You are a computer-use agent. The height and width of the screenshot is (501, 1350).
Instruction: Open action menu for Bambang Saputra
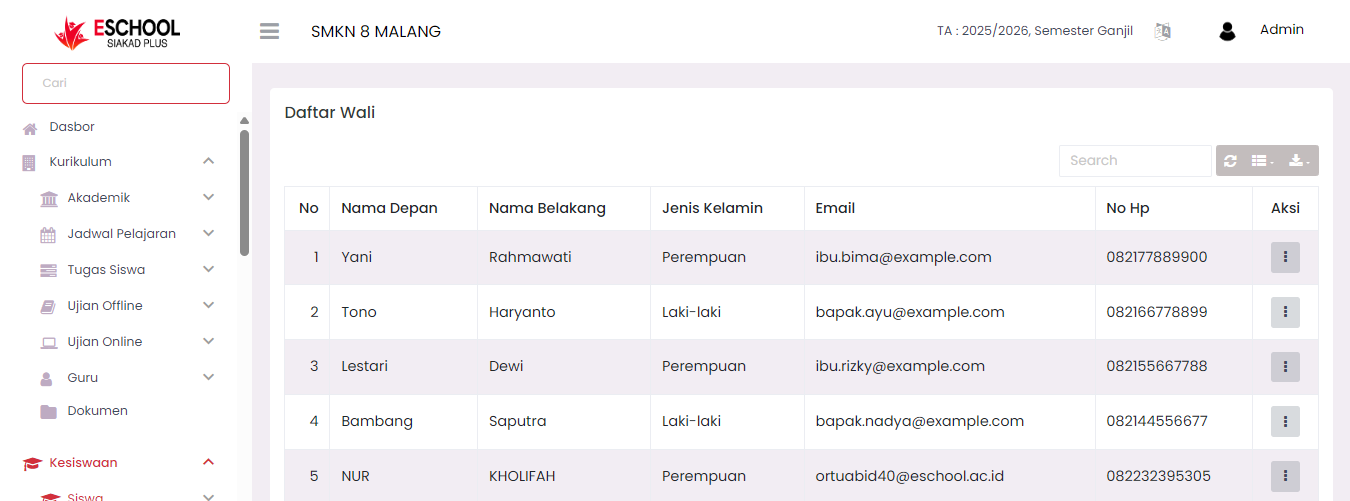pyautogui.click(x=1285, y=421)
